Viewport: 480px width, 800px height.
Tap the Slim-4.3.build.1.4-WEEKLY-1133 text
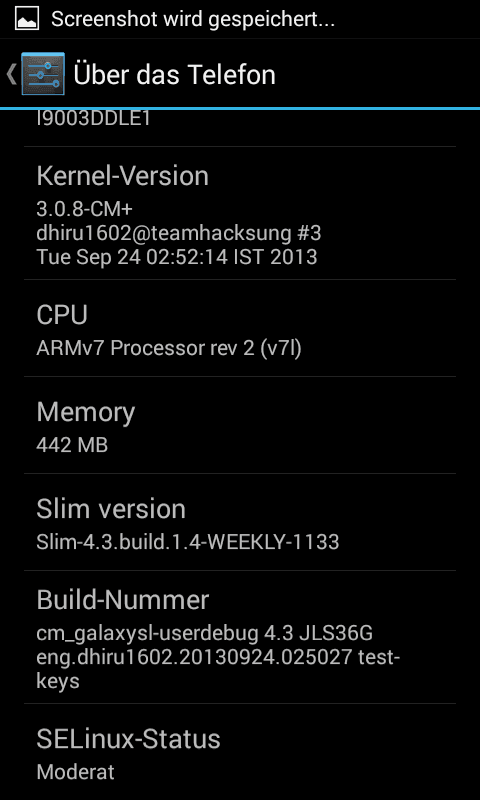coord(188,542)
